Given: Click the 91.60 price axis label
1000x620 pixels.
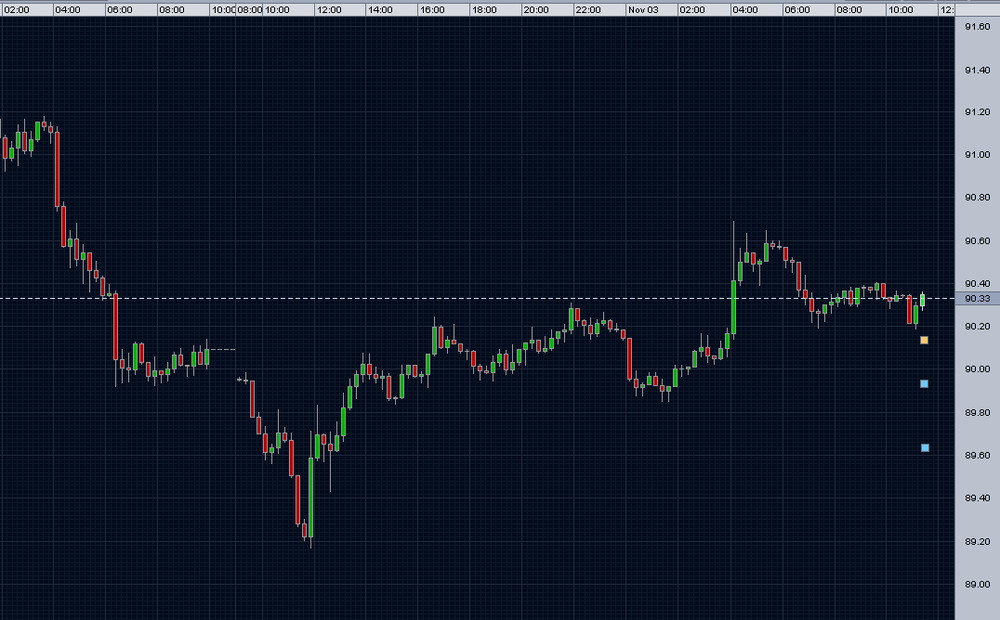Looking at the screenshot, I should pos(977,27).
